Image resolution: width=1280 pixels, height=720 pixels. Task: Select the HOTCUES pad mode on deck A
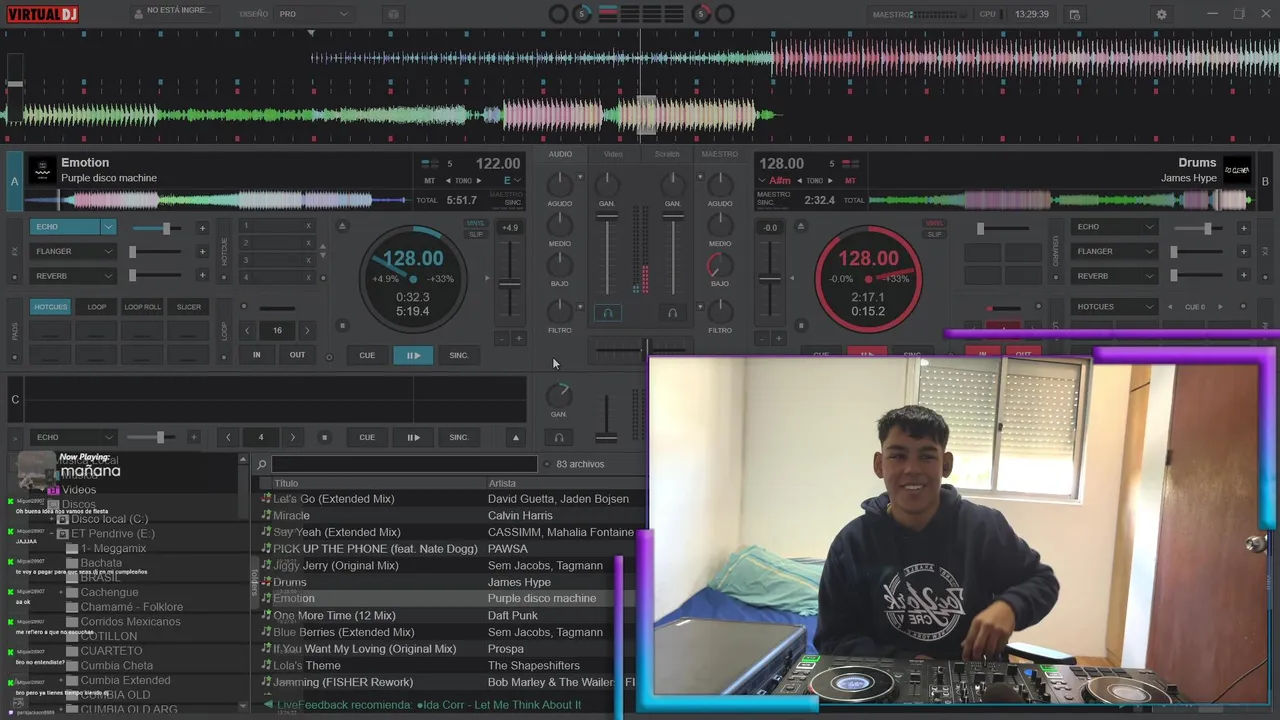(50, 307)
